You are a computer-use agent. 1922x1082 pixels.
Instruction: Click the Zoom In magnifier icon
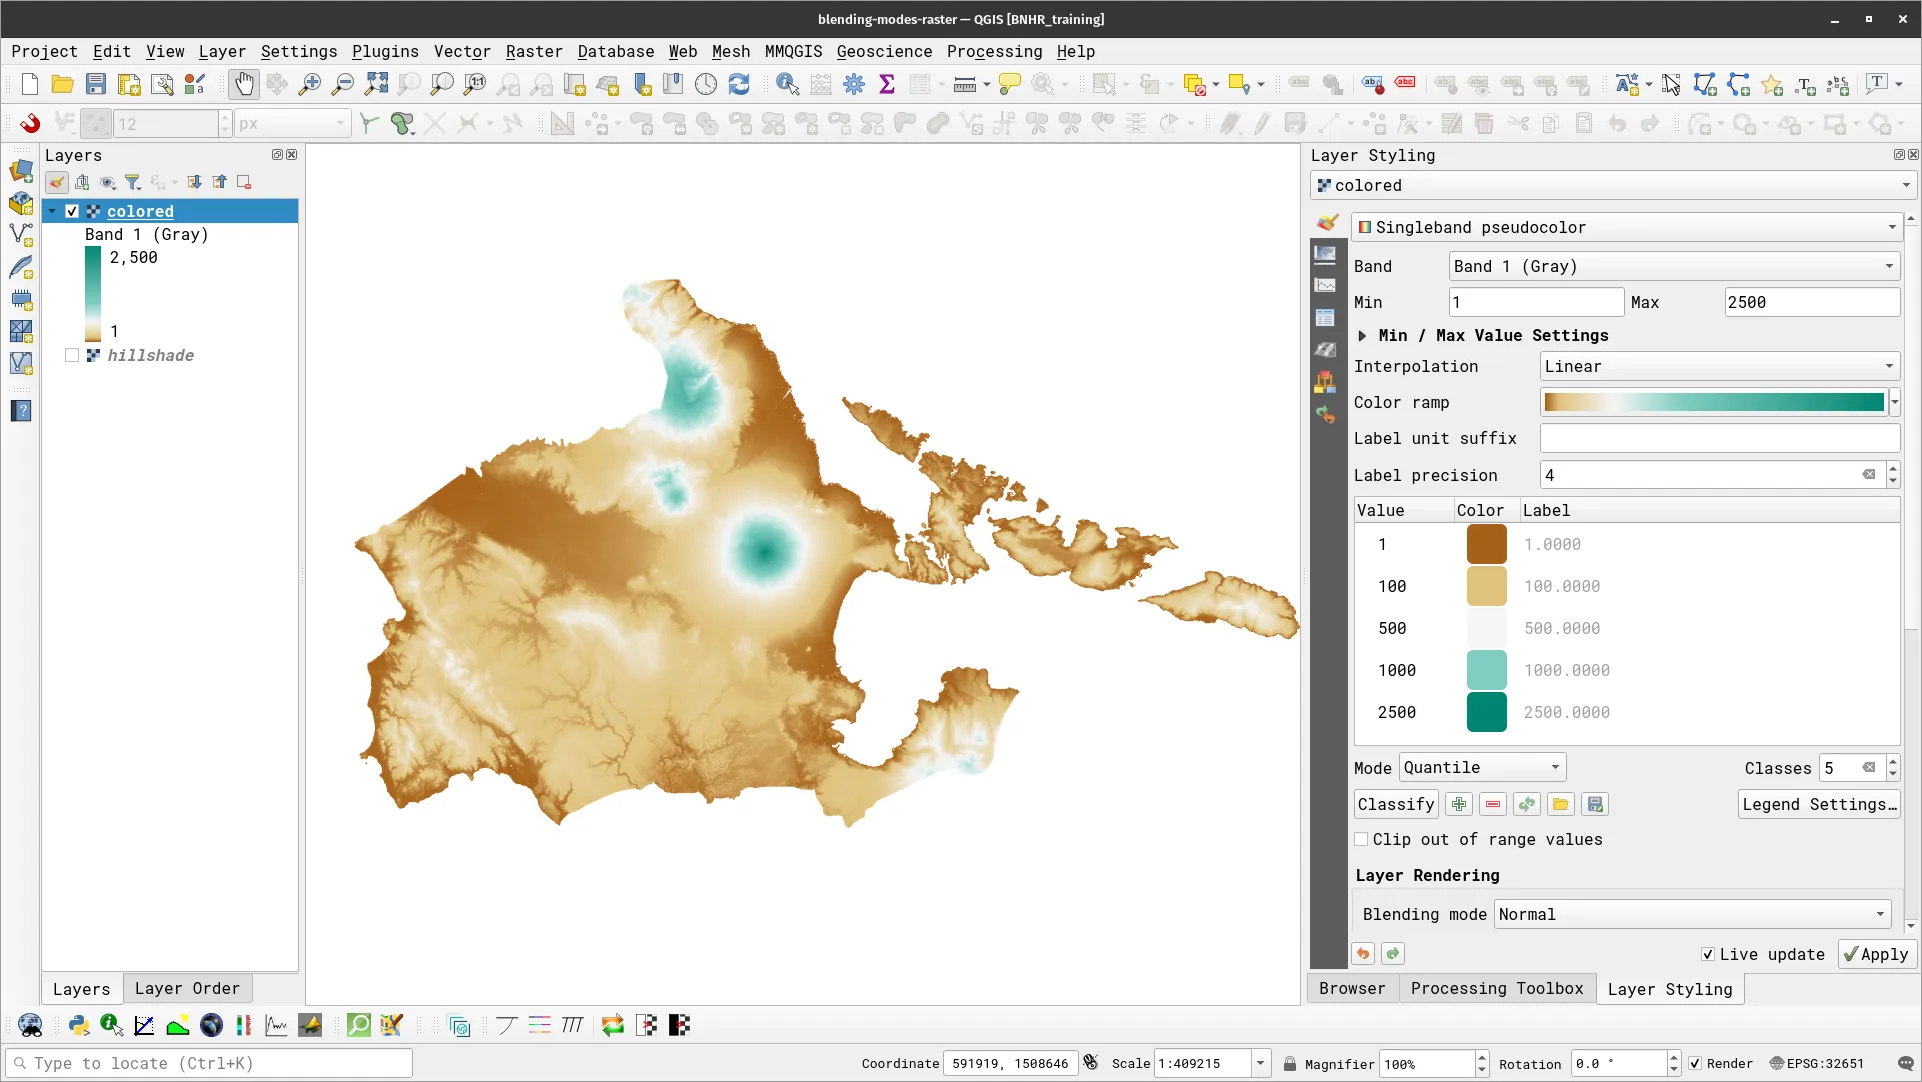(x=310, y=85)
